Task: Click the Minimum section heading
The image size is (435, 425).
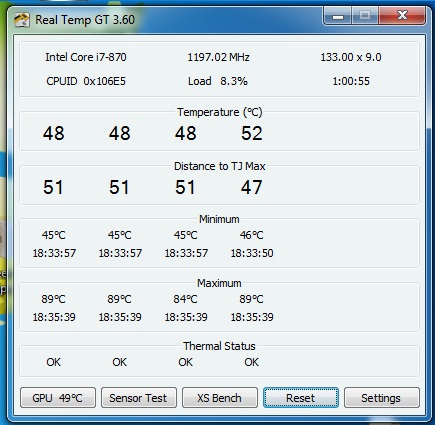Action: click(x=219, y=219)
